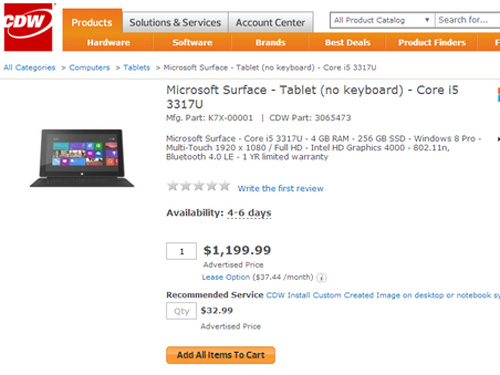Viewport: 500px width, 375px height.
Task: Expand the All Product Catalog dropdown
Action: [382, 20]
